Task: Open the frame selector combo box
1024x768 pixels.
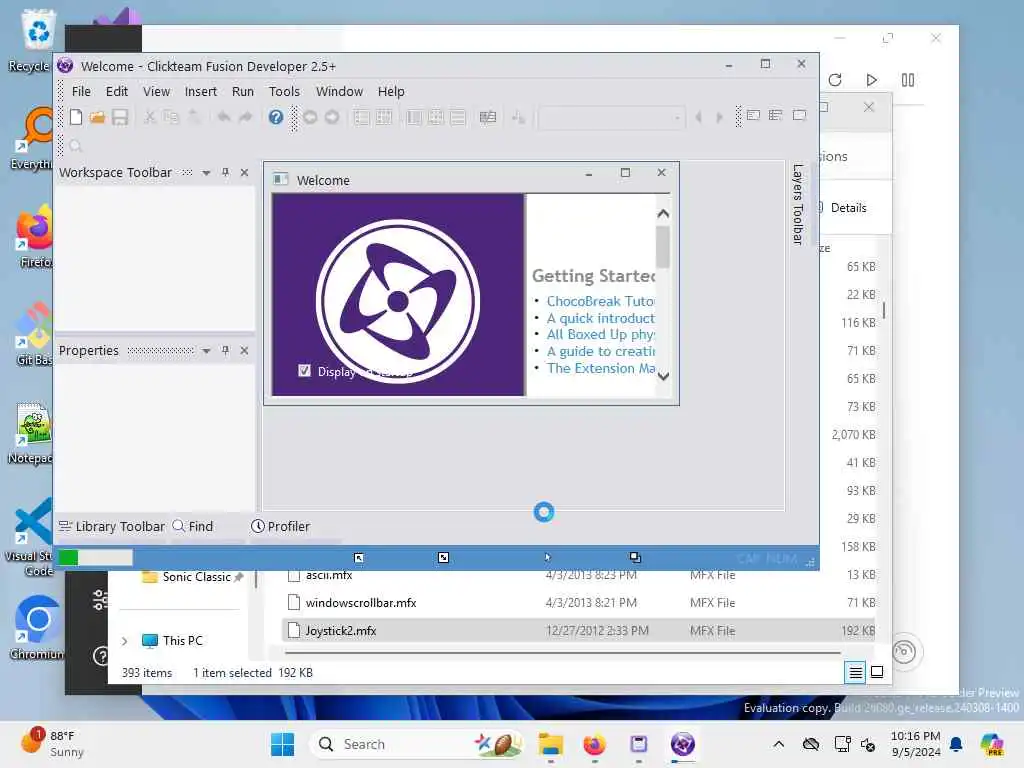Action: tap(611, 118)
